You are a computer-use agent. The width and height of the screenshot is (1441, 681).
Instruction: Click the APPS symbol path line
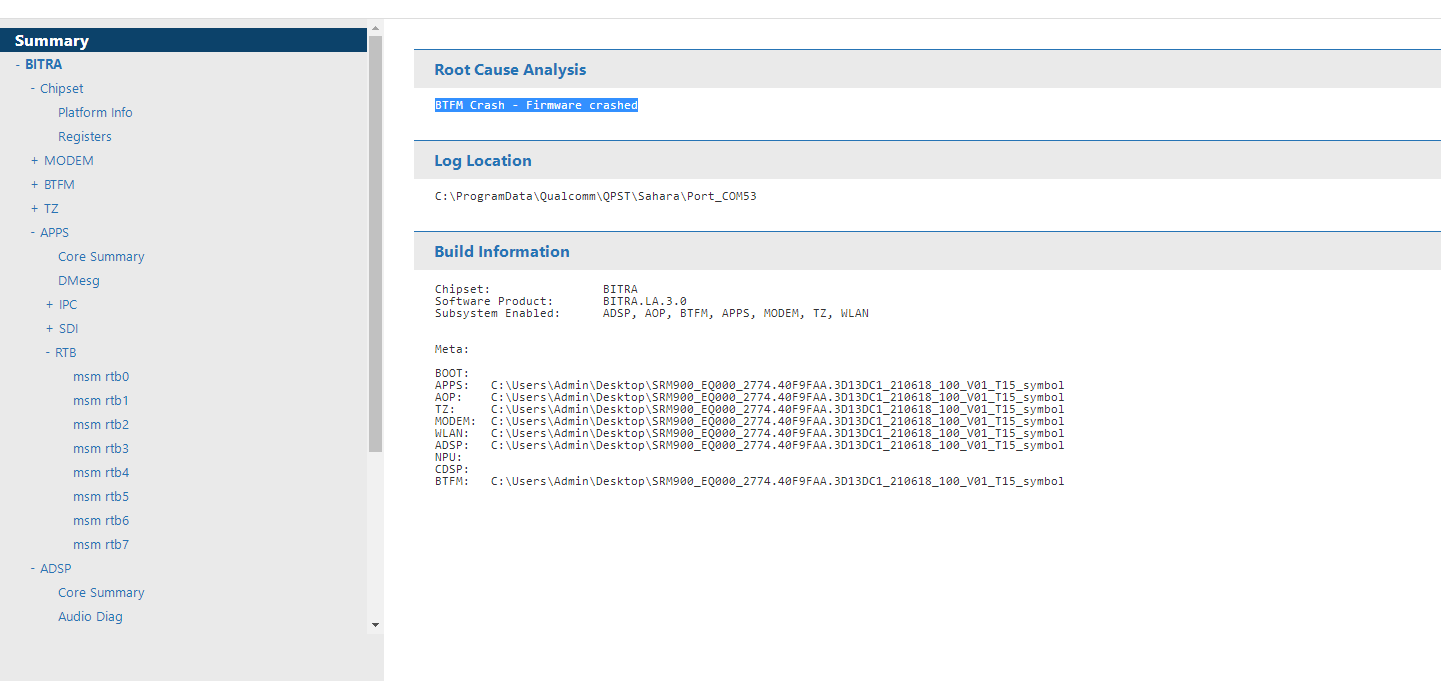[x=750, y=385]
